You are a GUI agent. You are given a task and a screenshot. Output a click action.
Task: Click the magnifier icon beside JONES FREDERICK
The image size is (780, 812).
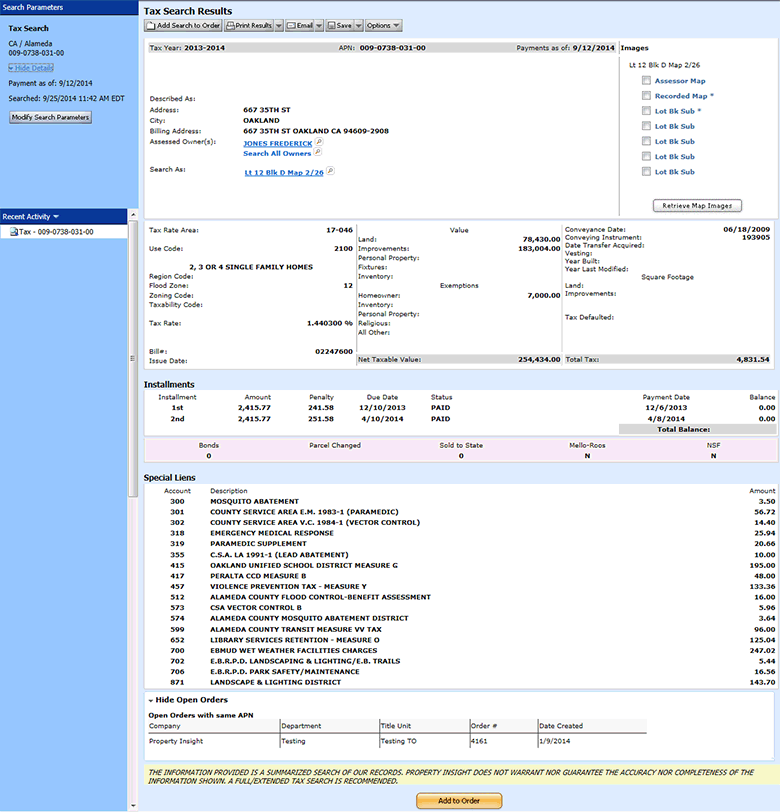pos(319,143)
